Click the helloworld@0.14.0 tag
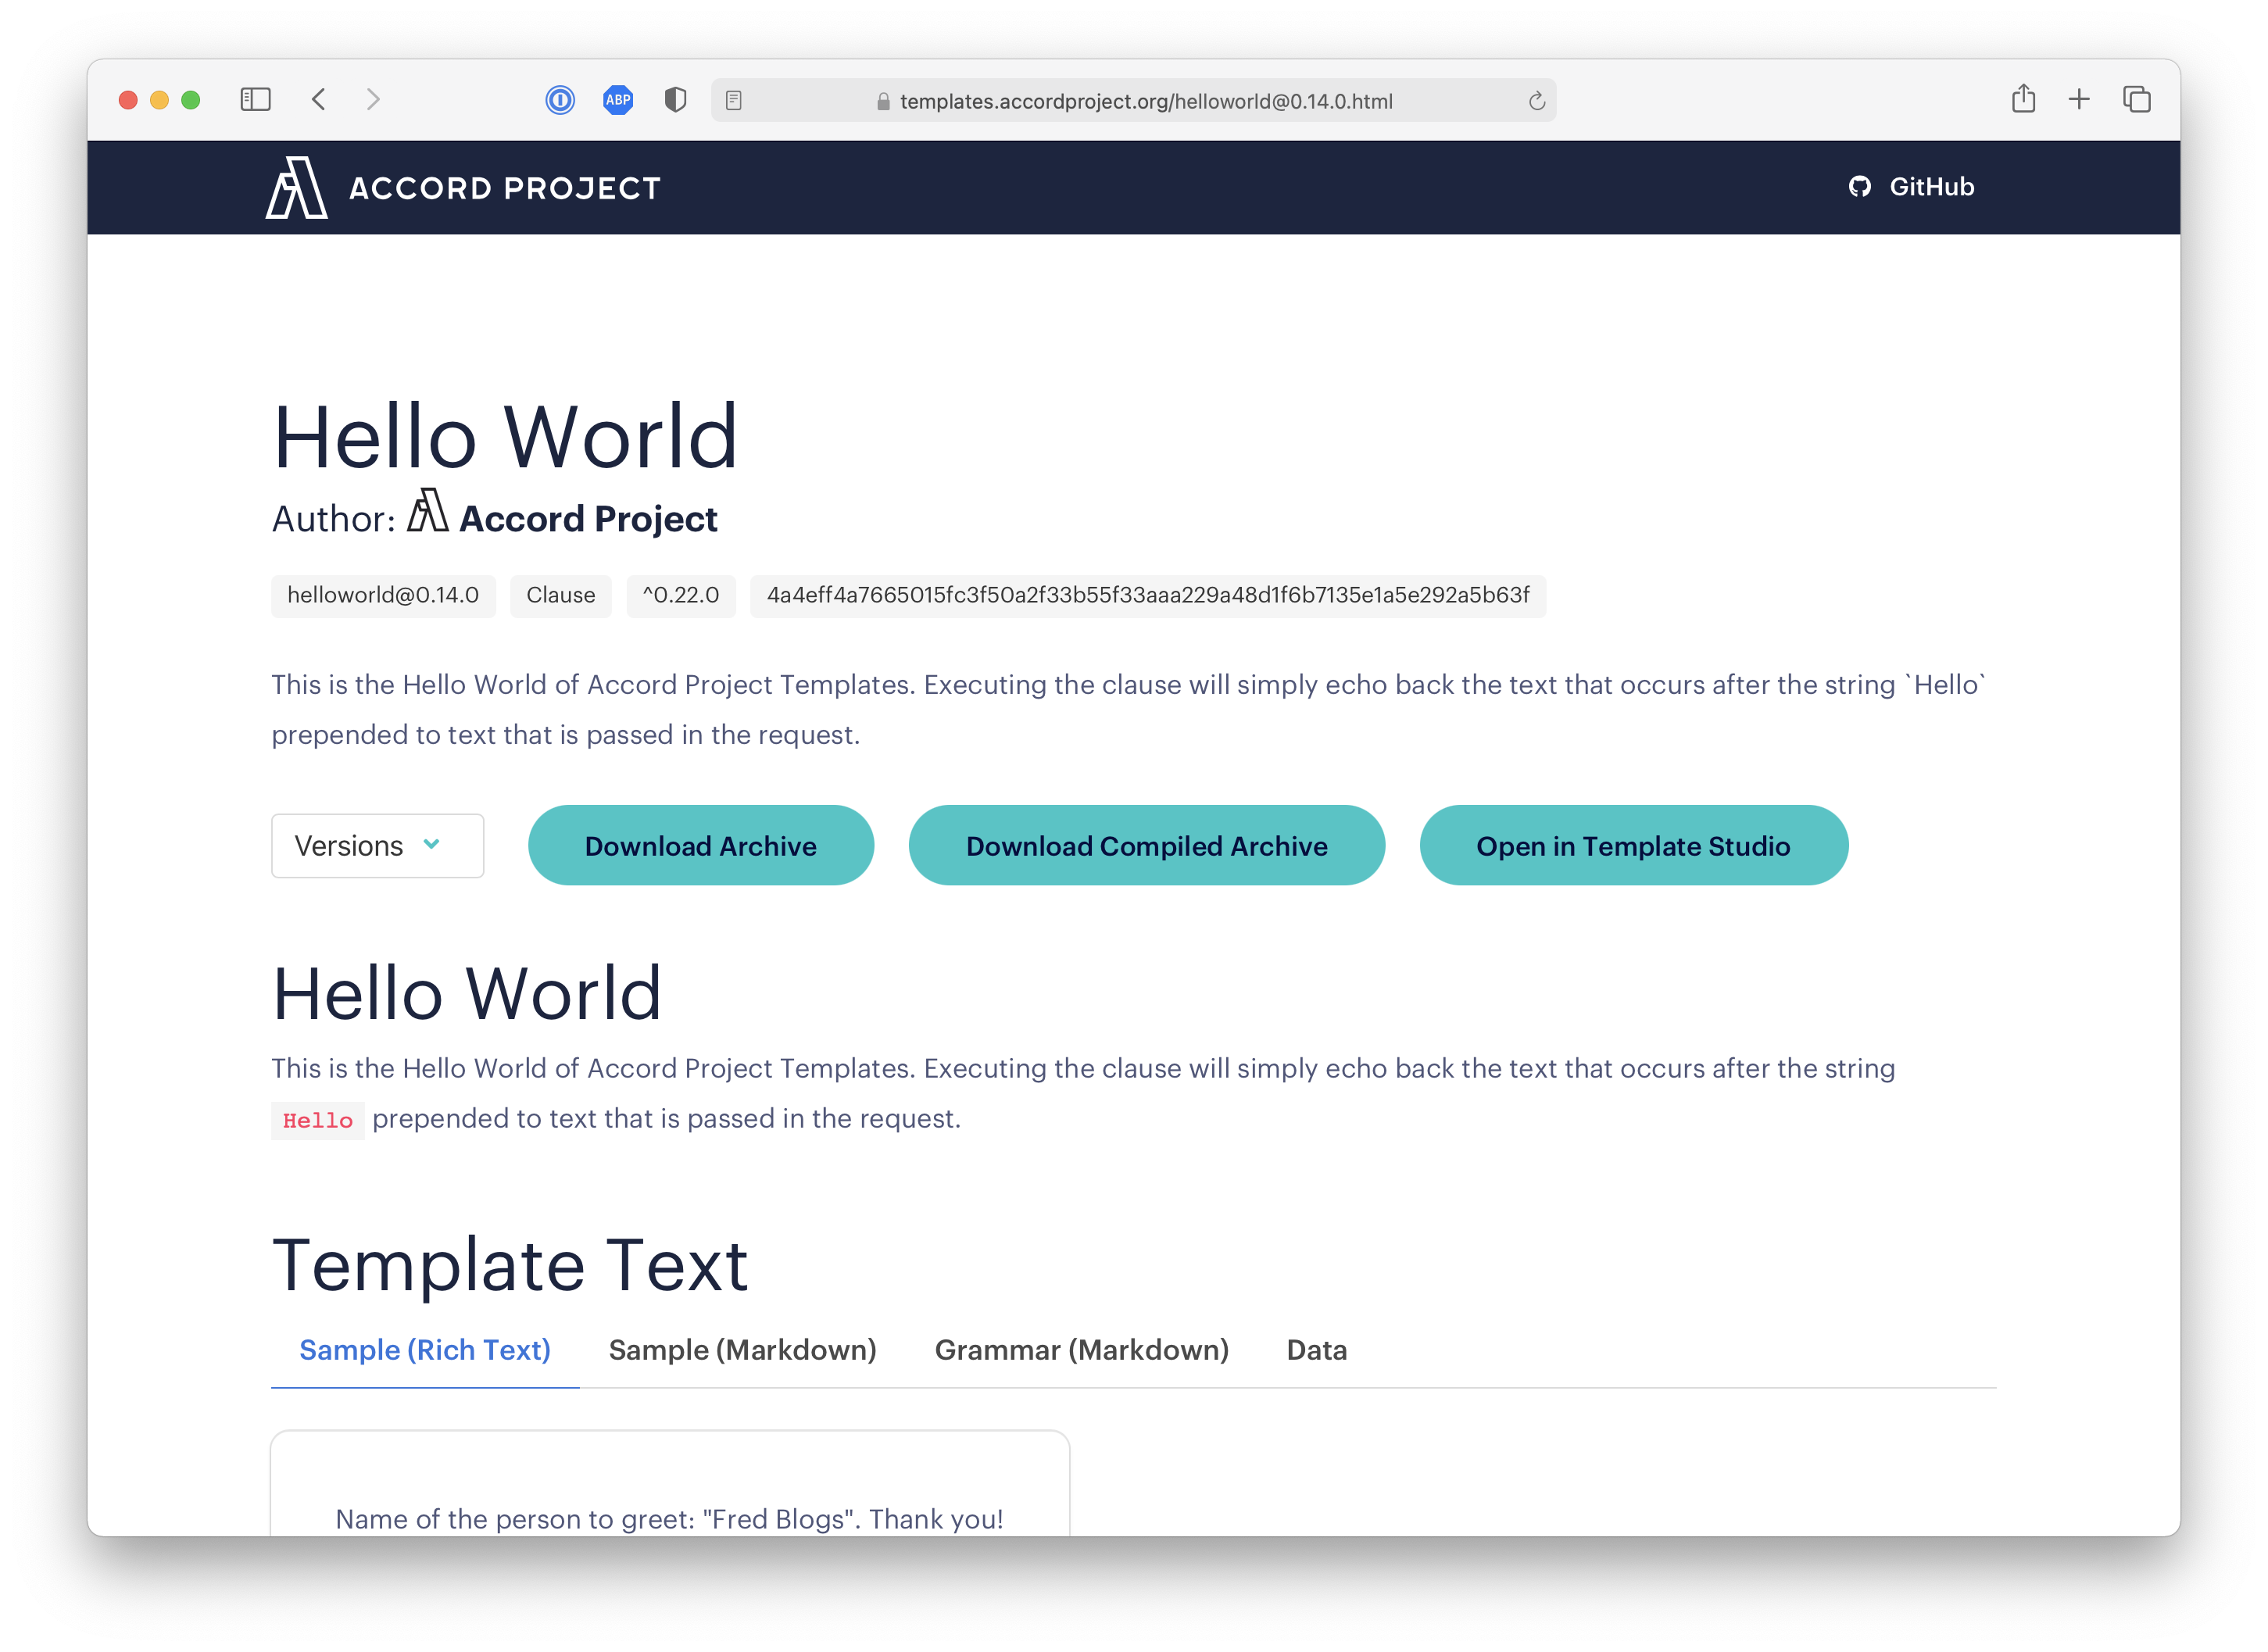 click(383, 595)
